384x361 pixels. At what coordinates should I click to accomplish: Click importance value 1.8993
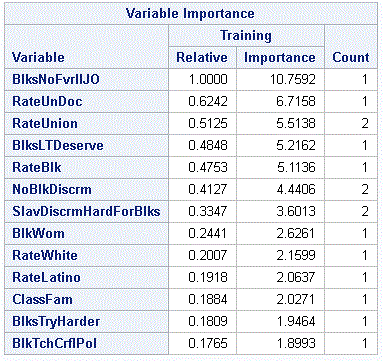(x=296, y=343)
